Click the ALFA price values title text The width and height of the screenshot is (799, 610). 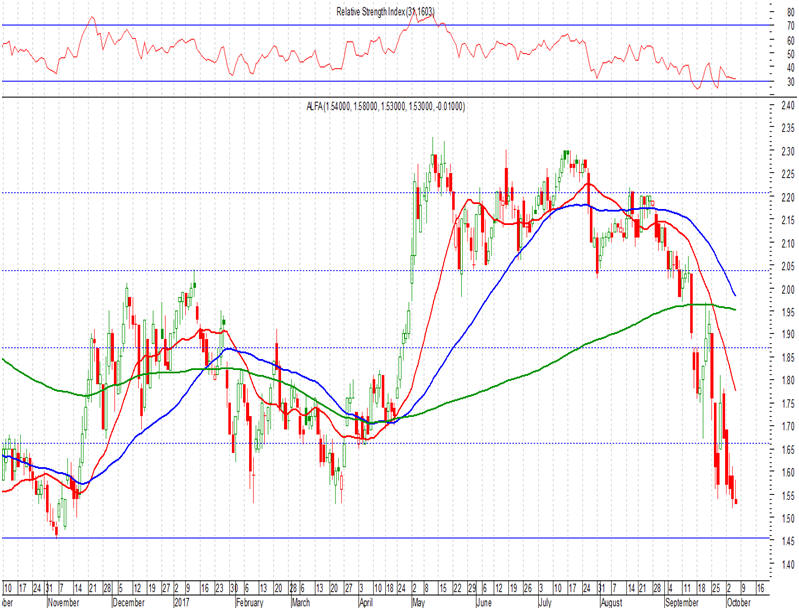click(386, 107)
